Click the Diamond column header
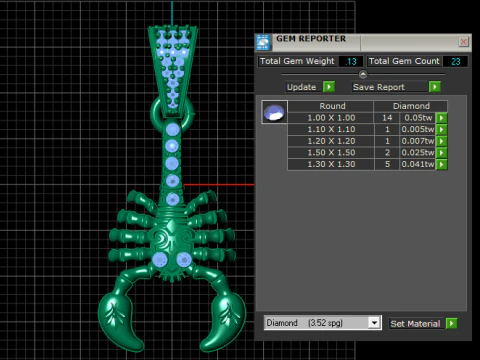Screen dimensions: 480x360 (411, 106)
